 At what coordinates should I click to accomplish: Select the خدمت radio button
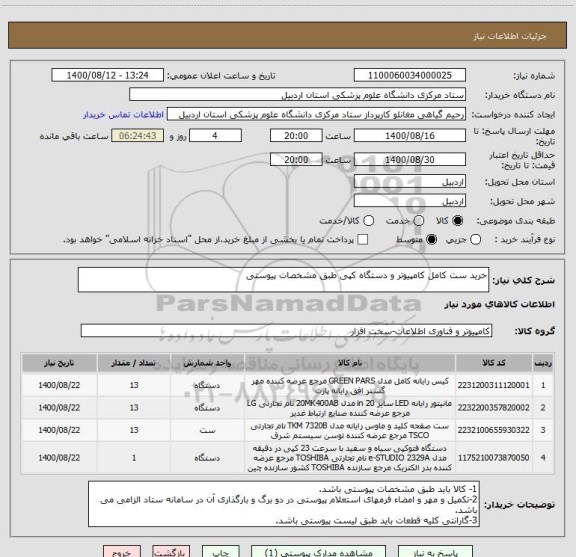[x=419, y=221]
